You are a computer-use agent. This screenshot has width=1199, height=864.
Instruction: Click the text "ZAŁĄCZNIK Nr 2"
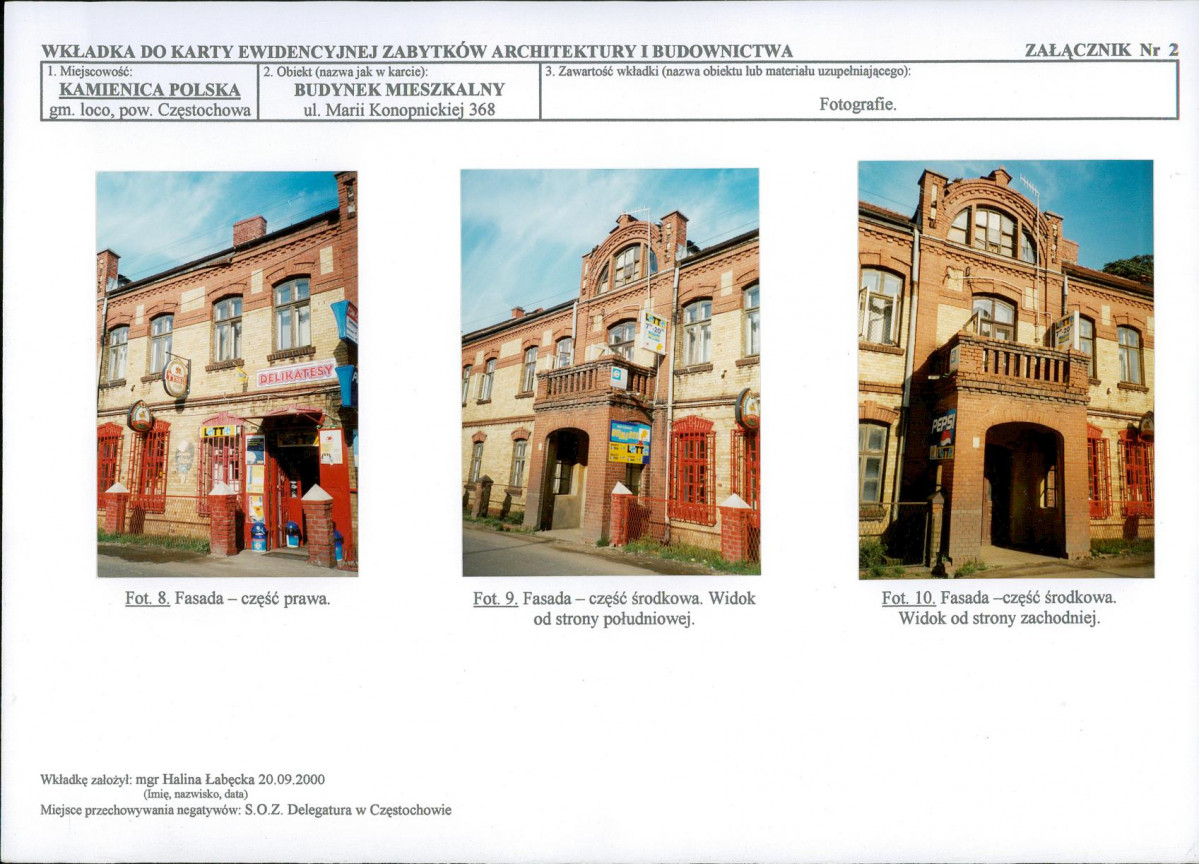(1101, 50)
